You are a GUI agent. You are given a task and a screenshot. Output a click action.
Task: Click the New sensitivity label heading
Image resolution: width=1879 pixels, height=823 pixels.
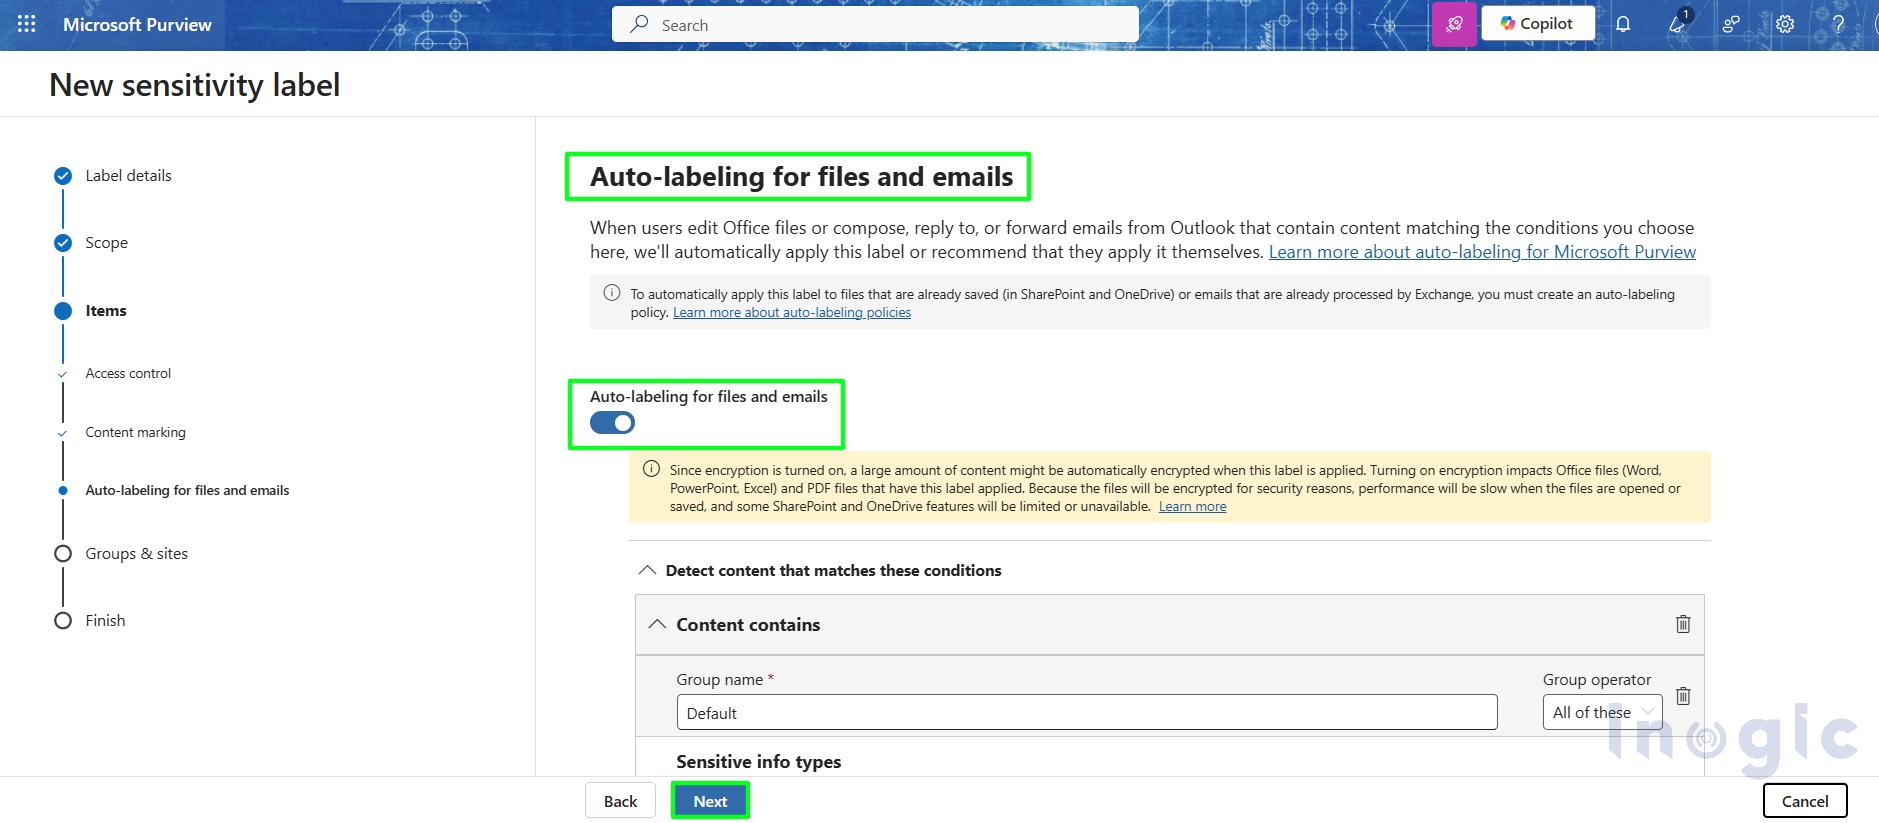point(195,85)
